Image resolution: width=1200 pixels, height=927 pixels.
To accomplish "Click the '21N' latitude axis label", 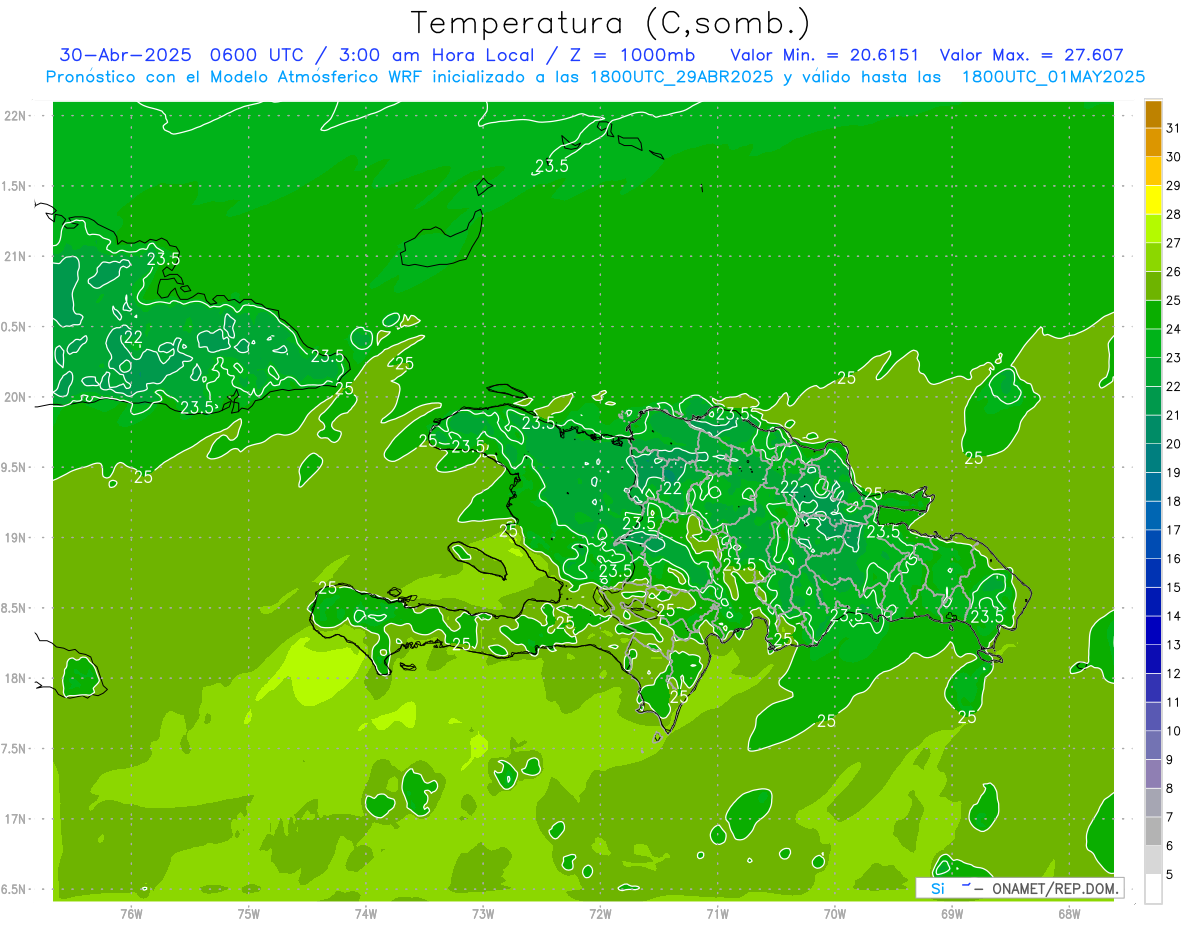I will point(16,256).
